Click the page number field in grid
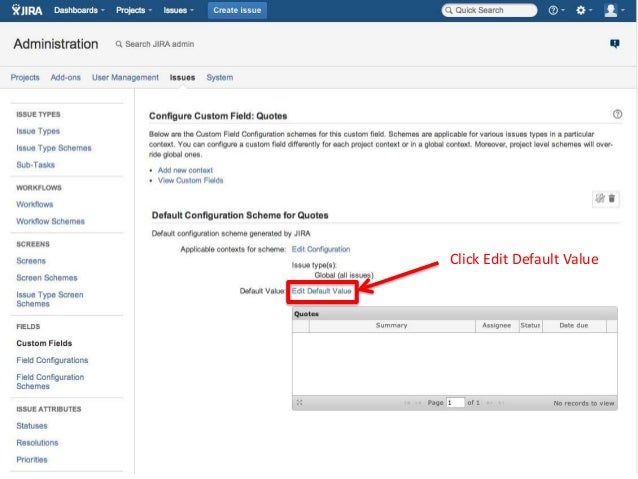Image resolution: width=638 pixels, height=479 pixels. click(455, 402)
